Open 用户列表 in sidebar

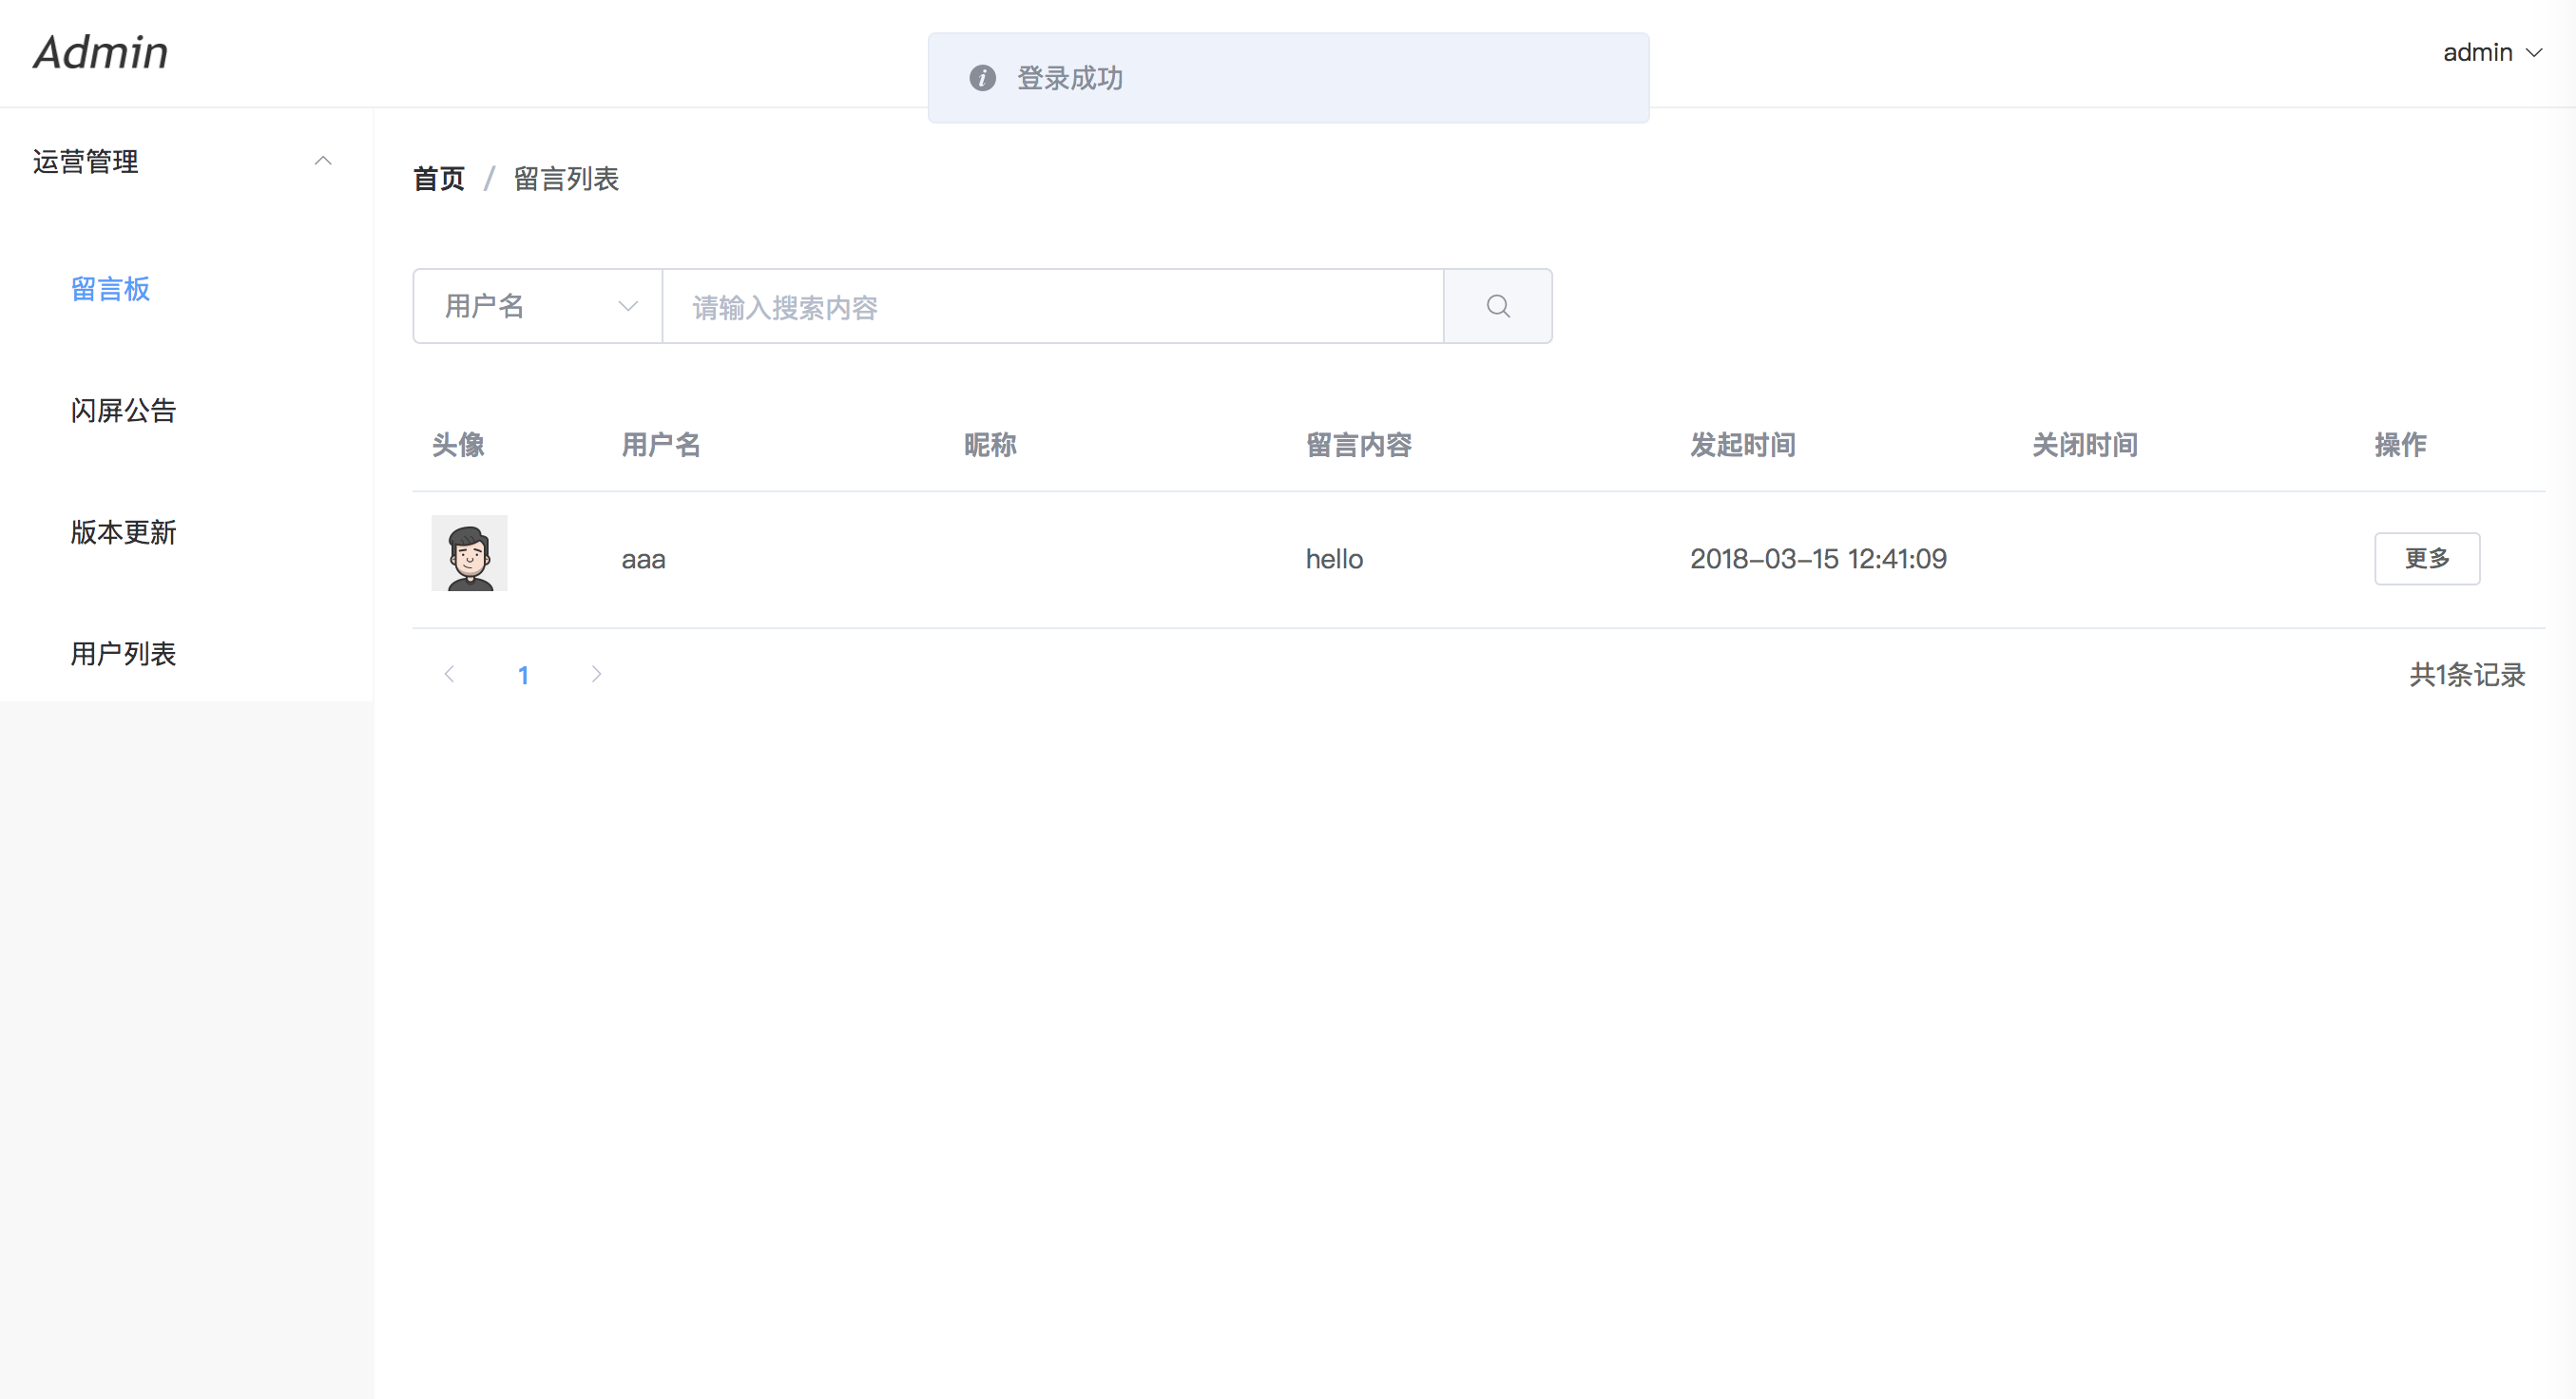click(x=123, y=653)
